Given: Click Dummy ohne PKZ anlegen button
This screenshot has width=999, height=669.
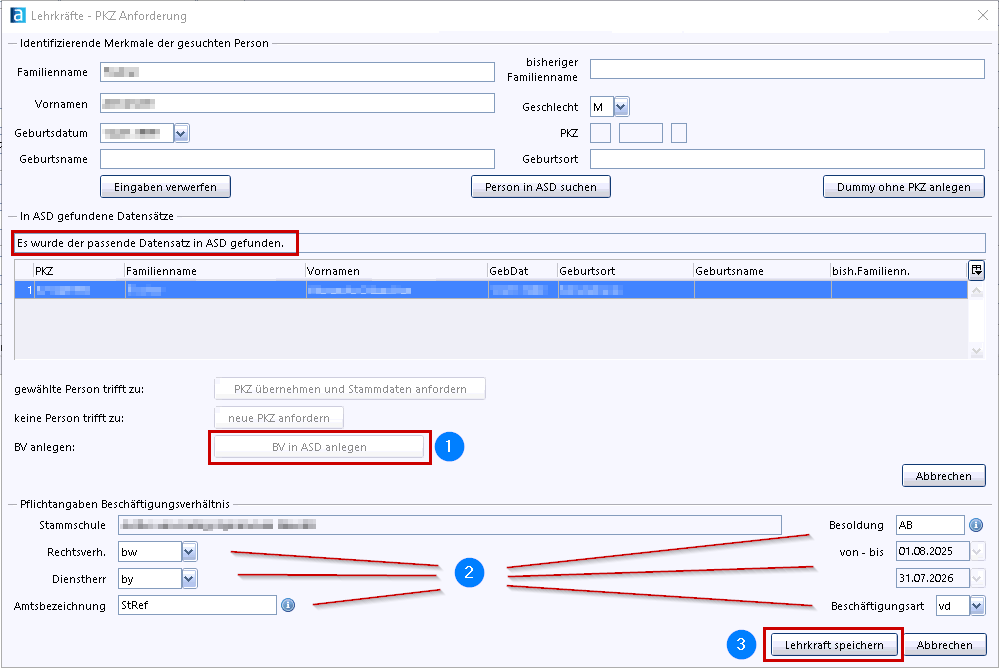Looking at the screenshot, I should (x=903, y=187).
